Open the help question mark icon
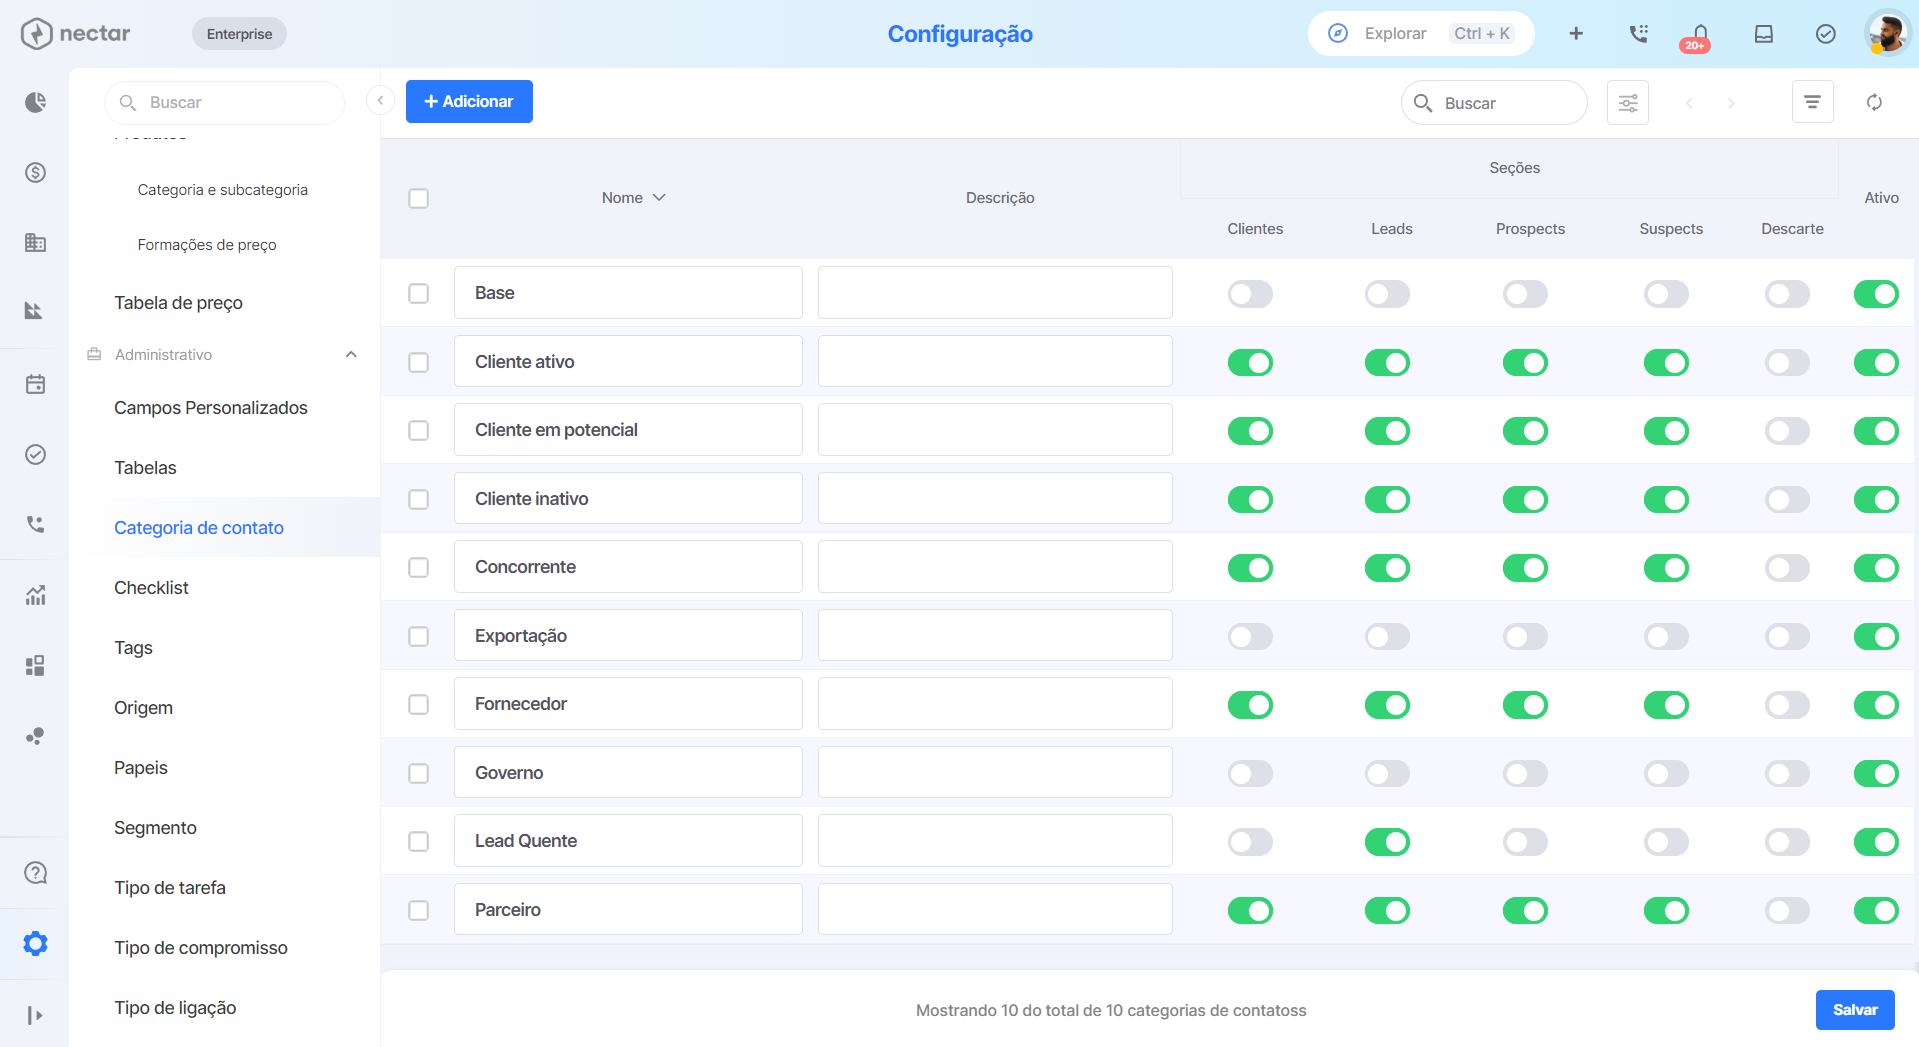The height and width of the screenshot is (1047, 1919). 35,872
